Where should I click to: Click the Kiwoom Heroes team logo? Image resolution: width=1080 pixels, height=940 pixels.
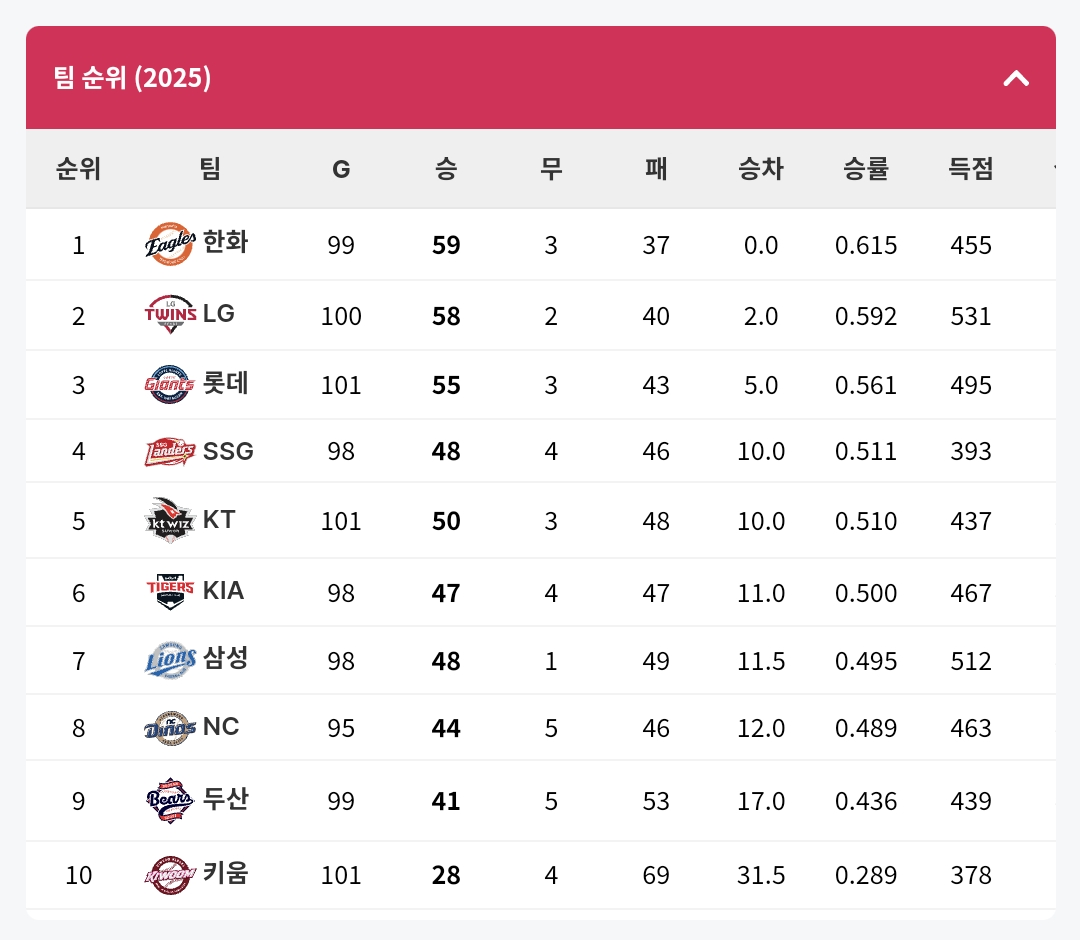point(170,875)
